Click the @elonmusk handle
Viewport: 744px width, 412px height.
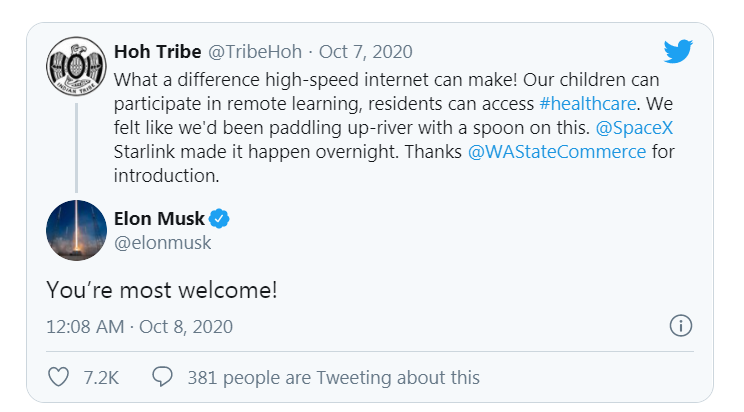[162, 243]
